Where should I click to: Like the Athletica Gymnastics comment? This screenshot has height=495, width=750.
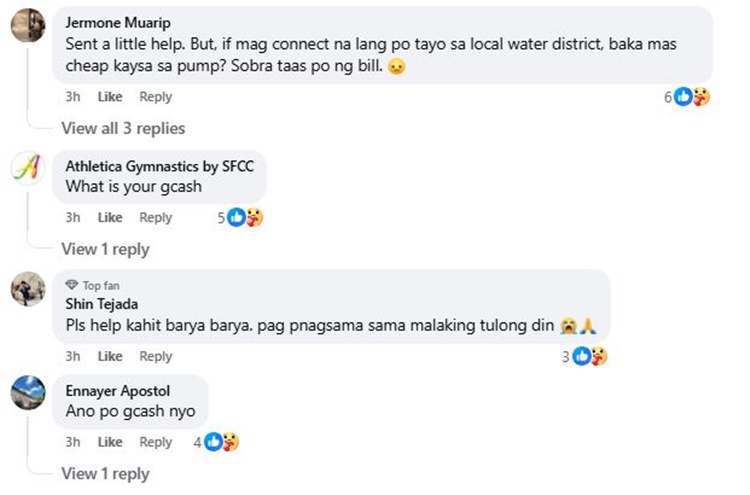(110, 217)
